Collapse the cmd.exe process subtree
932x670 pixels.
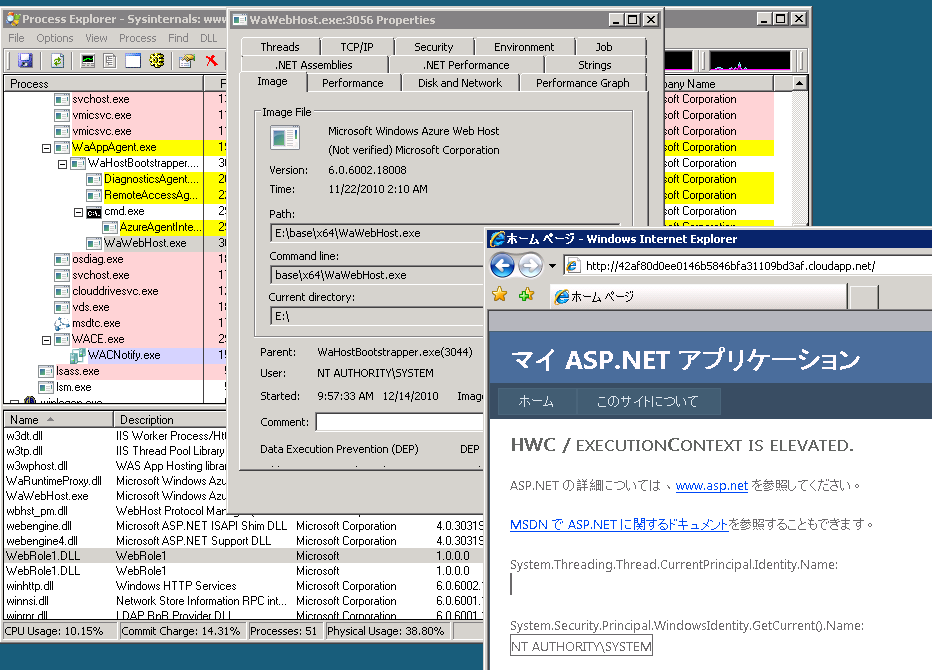tap(79, 212)
